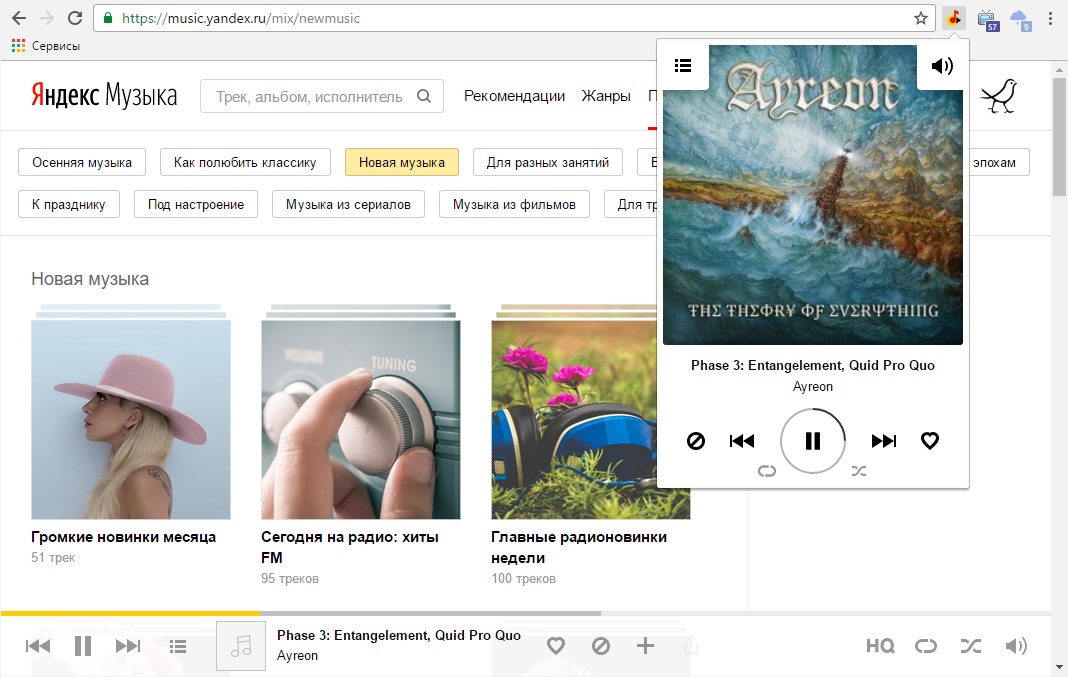The image size is (1068, 677).
Task: Like the track using the heart in the popup
Action: [x=930, y=440]
